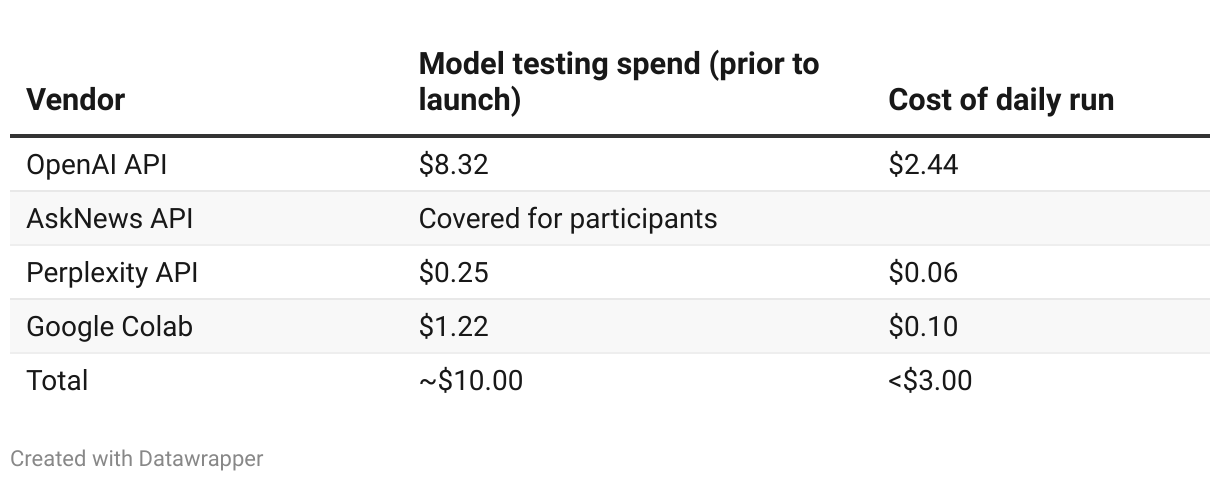Click the $8.32 testing spend cell

pos(453,164)
